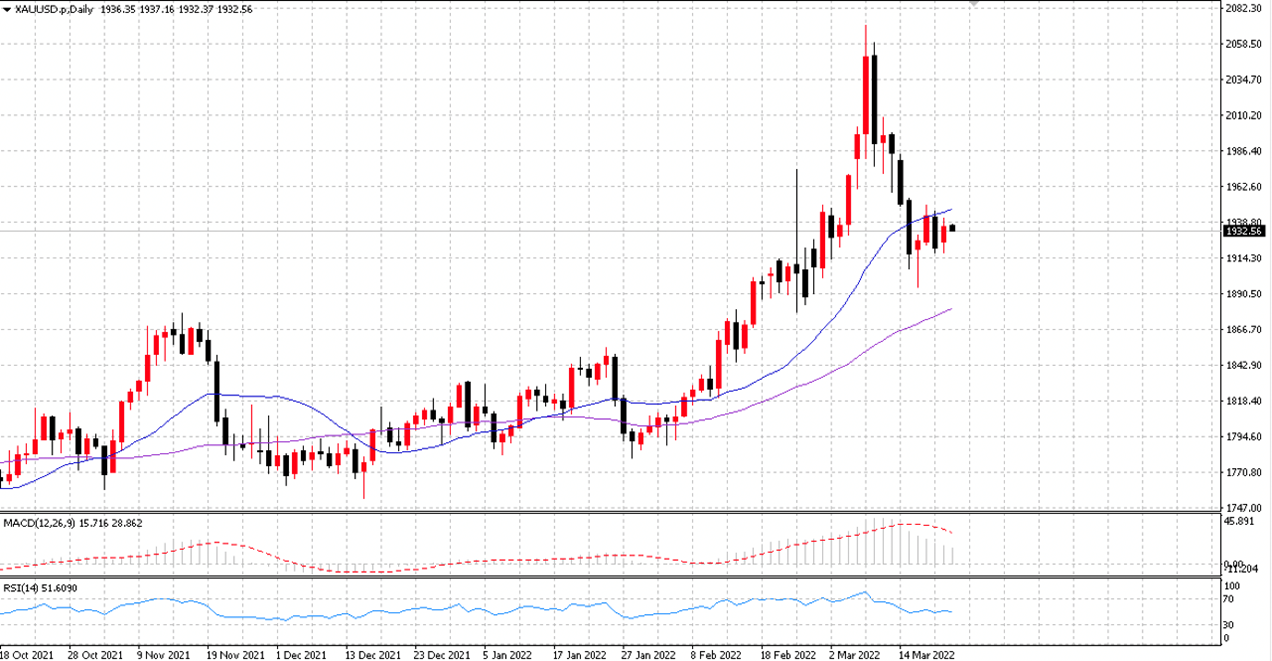The height and width of the screenshot is (661, 1272).
Task: Click the 1962.60 price axis label
Action: click(x=1243, y=187)
